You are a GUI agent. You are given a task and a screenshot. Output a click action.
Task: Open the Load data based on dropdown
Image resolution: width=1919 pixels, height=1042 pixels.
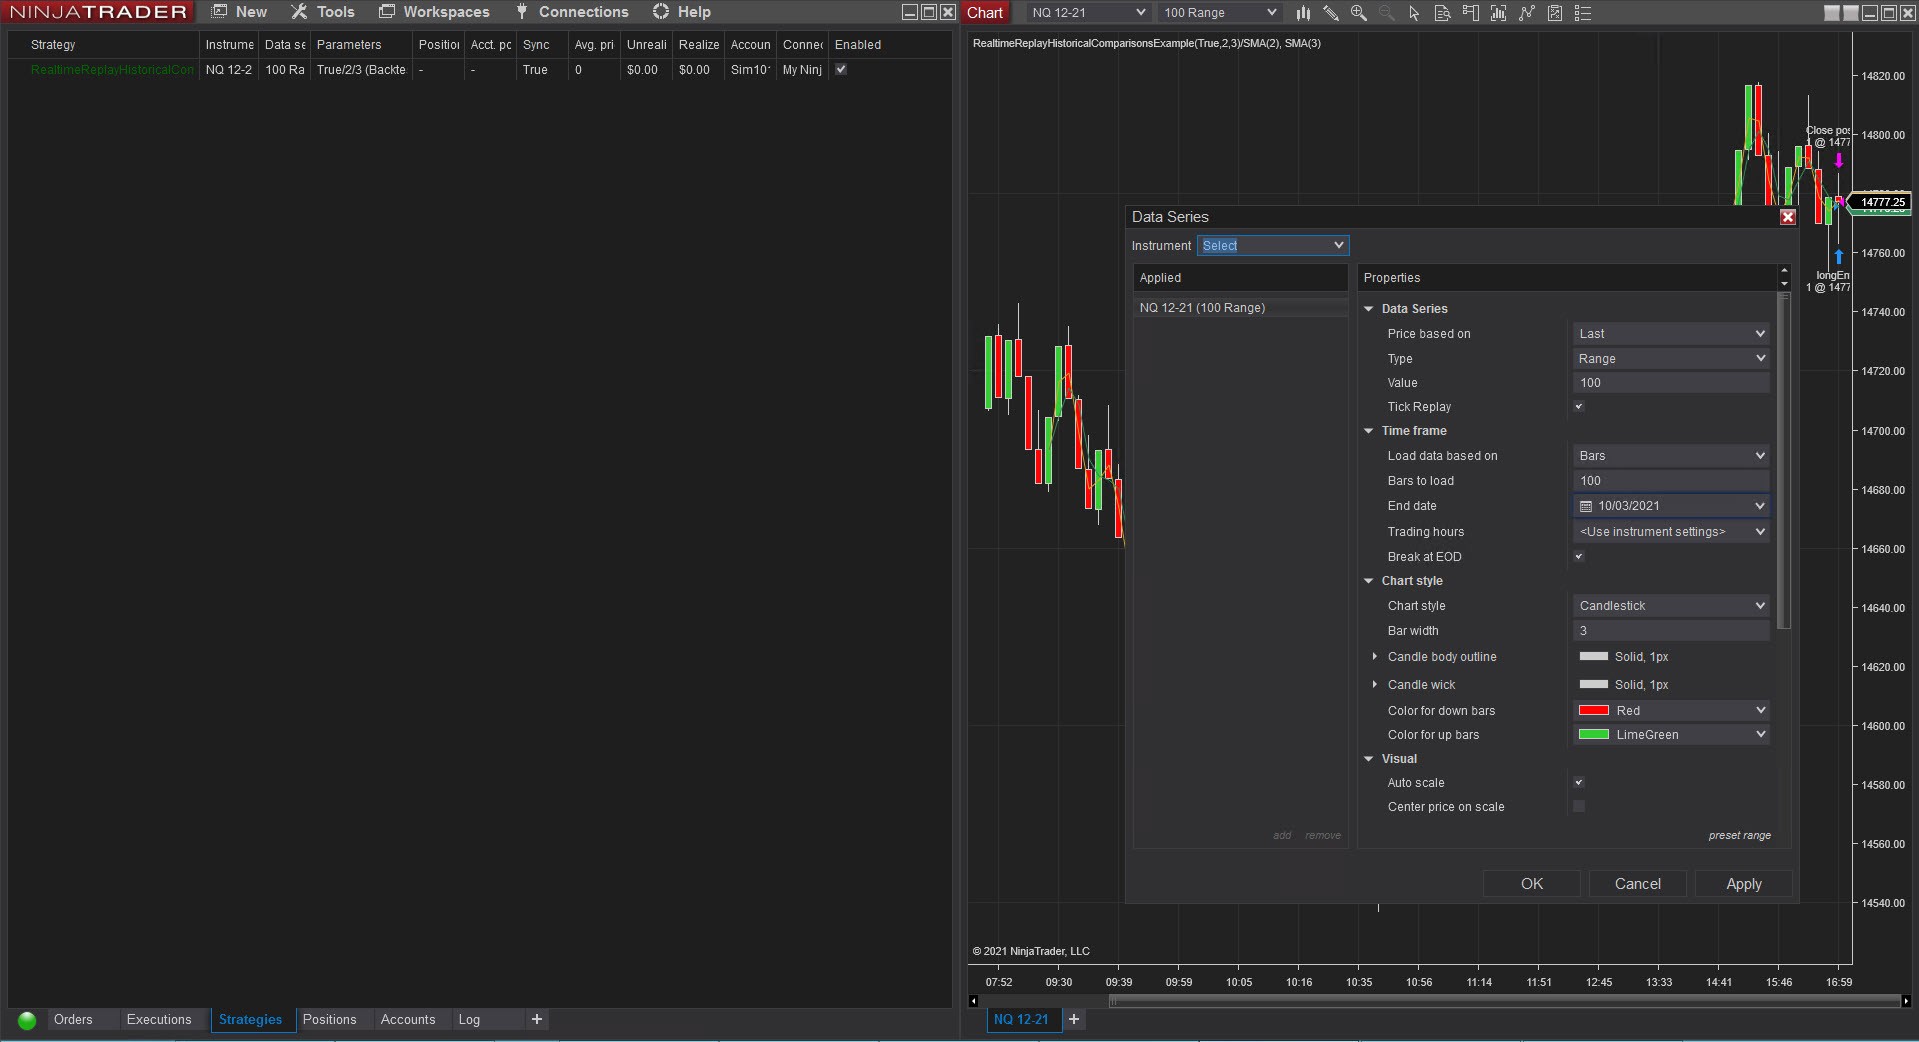[1671, 456]
